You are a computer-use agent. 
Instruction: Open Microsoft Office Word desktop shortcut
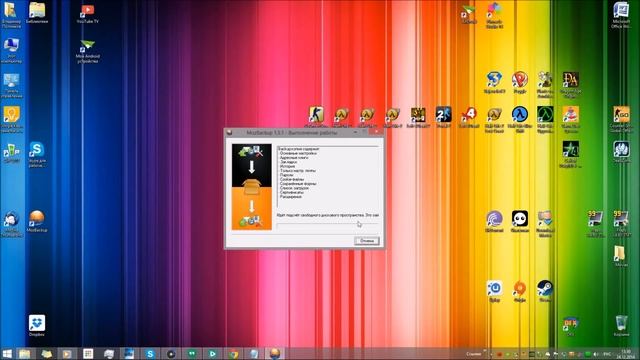click(x=621, y=16)
